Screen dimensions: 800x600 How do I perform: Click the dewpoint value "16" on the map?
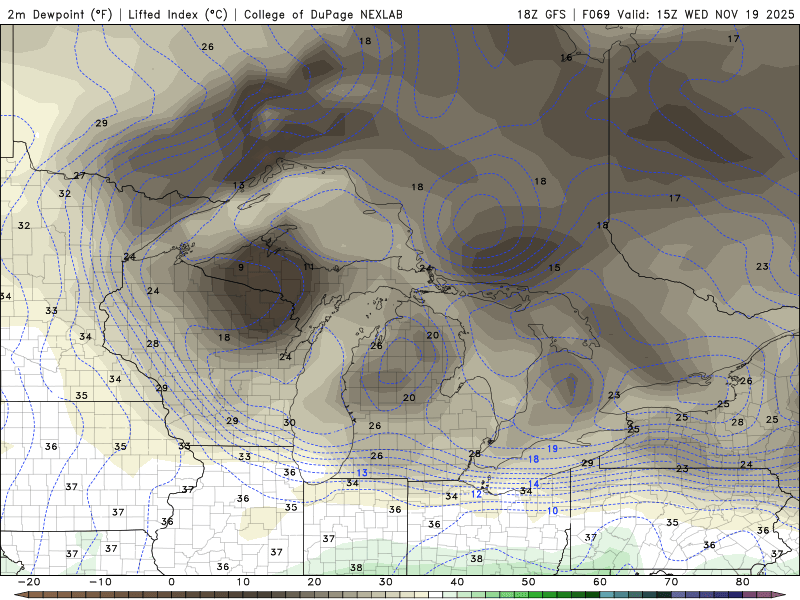[566, 58]
